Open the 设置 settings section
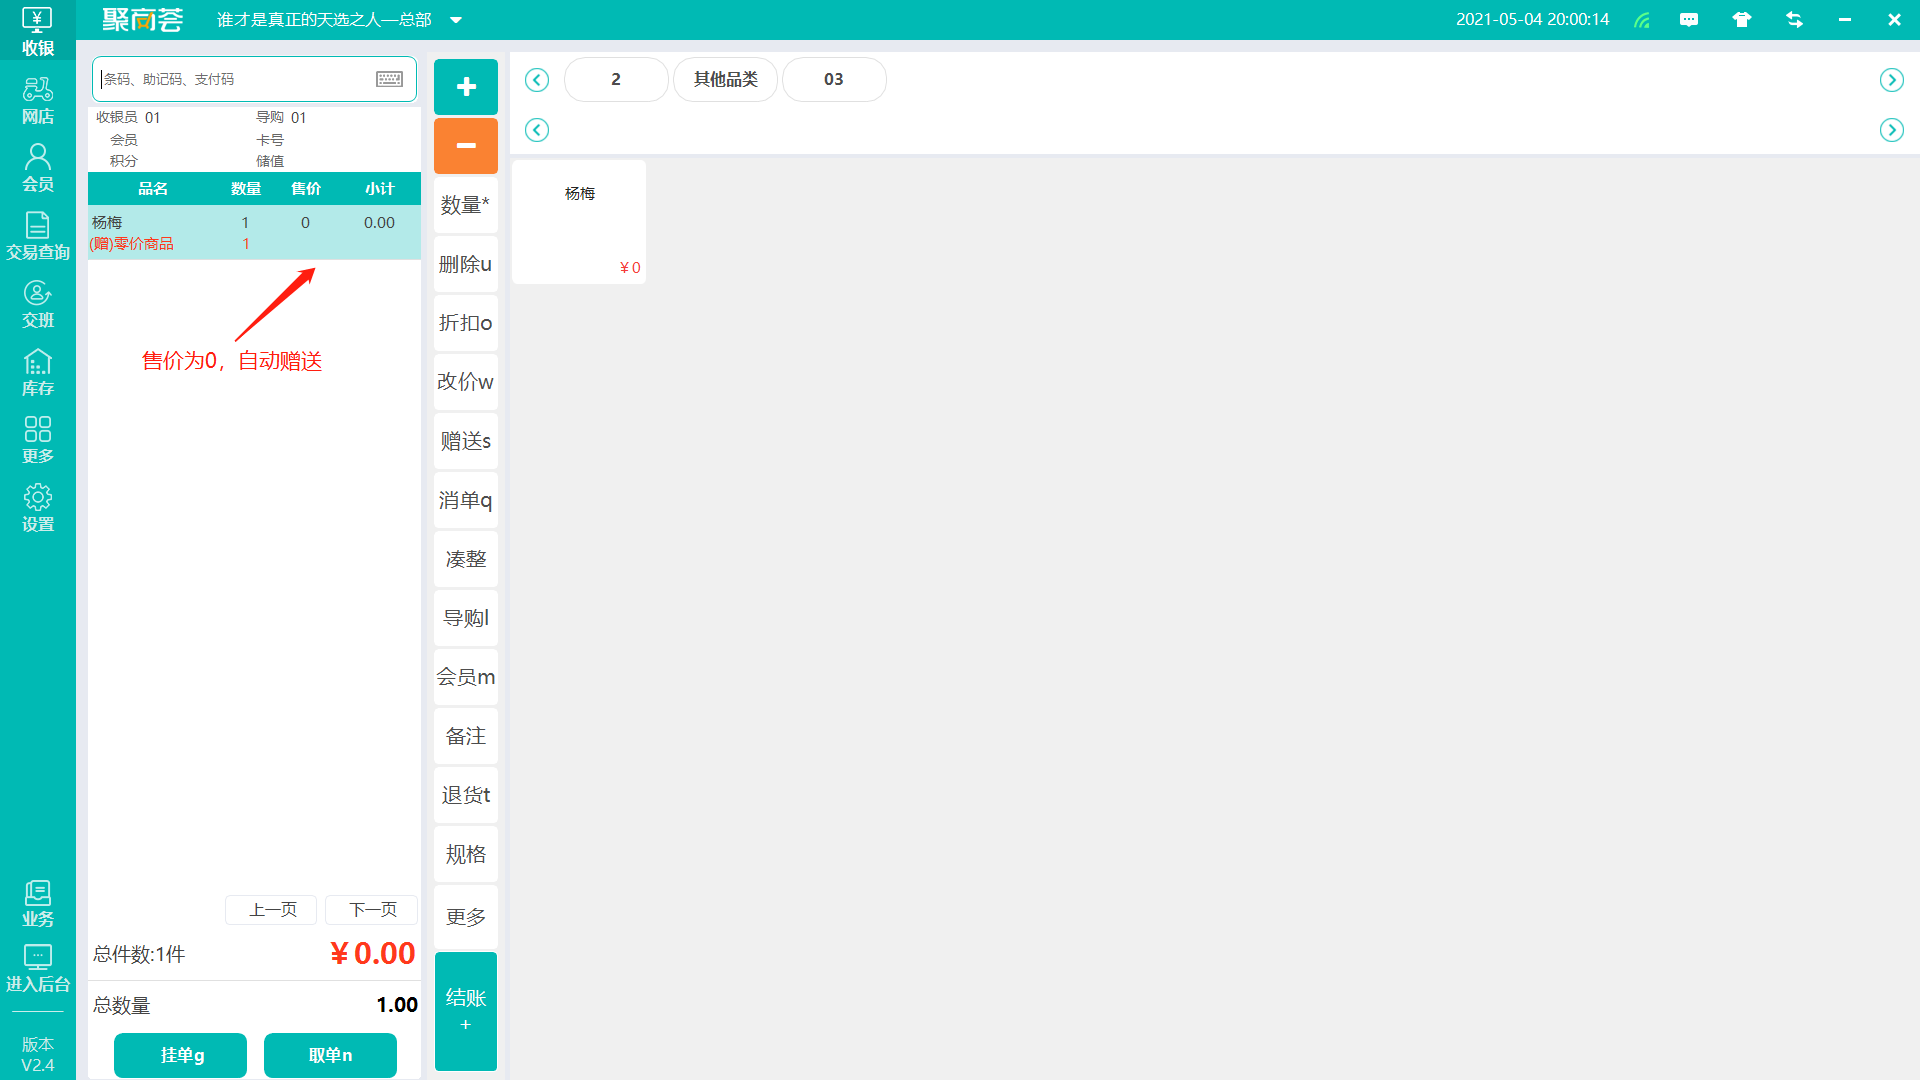Image resolution: width=1920 pixels, height=1080 pixels. 37,508
